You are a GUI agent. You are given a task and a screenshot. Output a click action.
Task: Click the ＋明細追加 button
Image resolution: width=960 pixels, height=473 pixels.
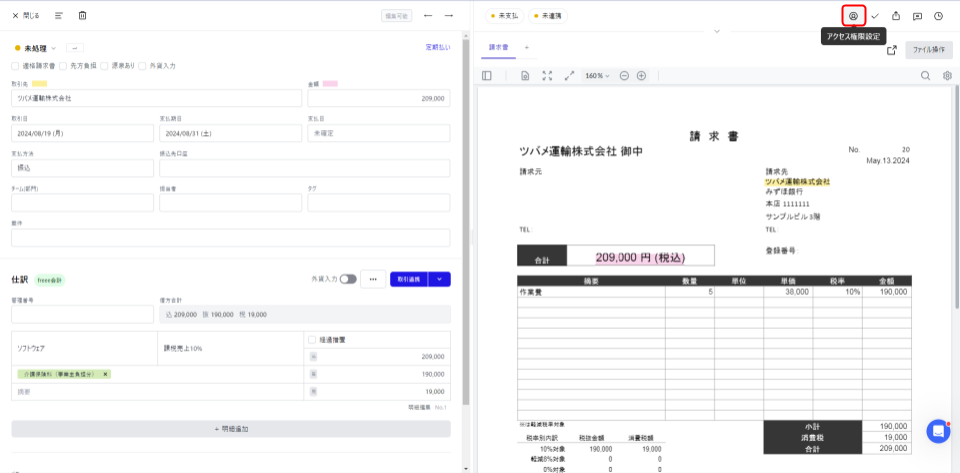point(231,429)
